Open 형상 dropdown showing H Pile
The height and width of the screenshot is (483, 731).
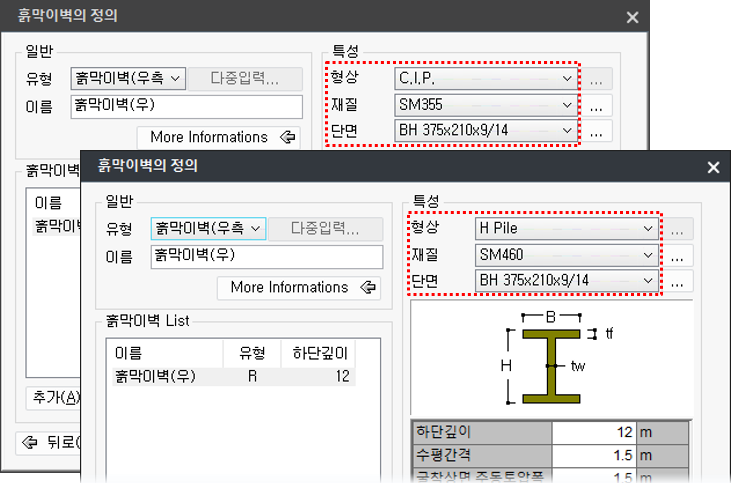566,228
